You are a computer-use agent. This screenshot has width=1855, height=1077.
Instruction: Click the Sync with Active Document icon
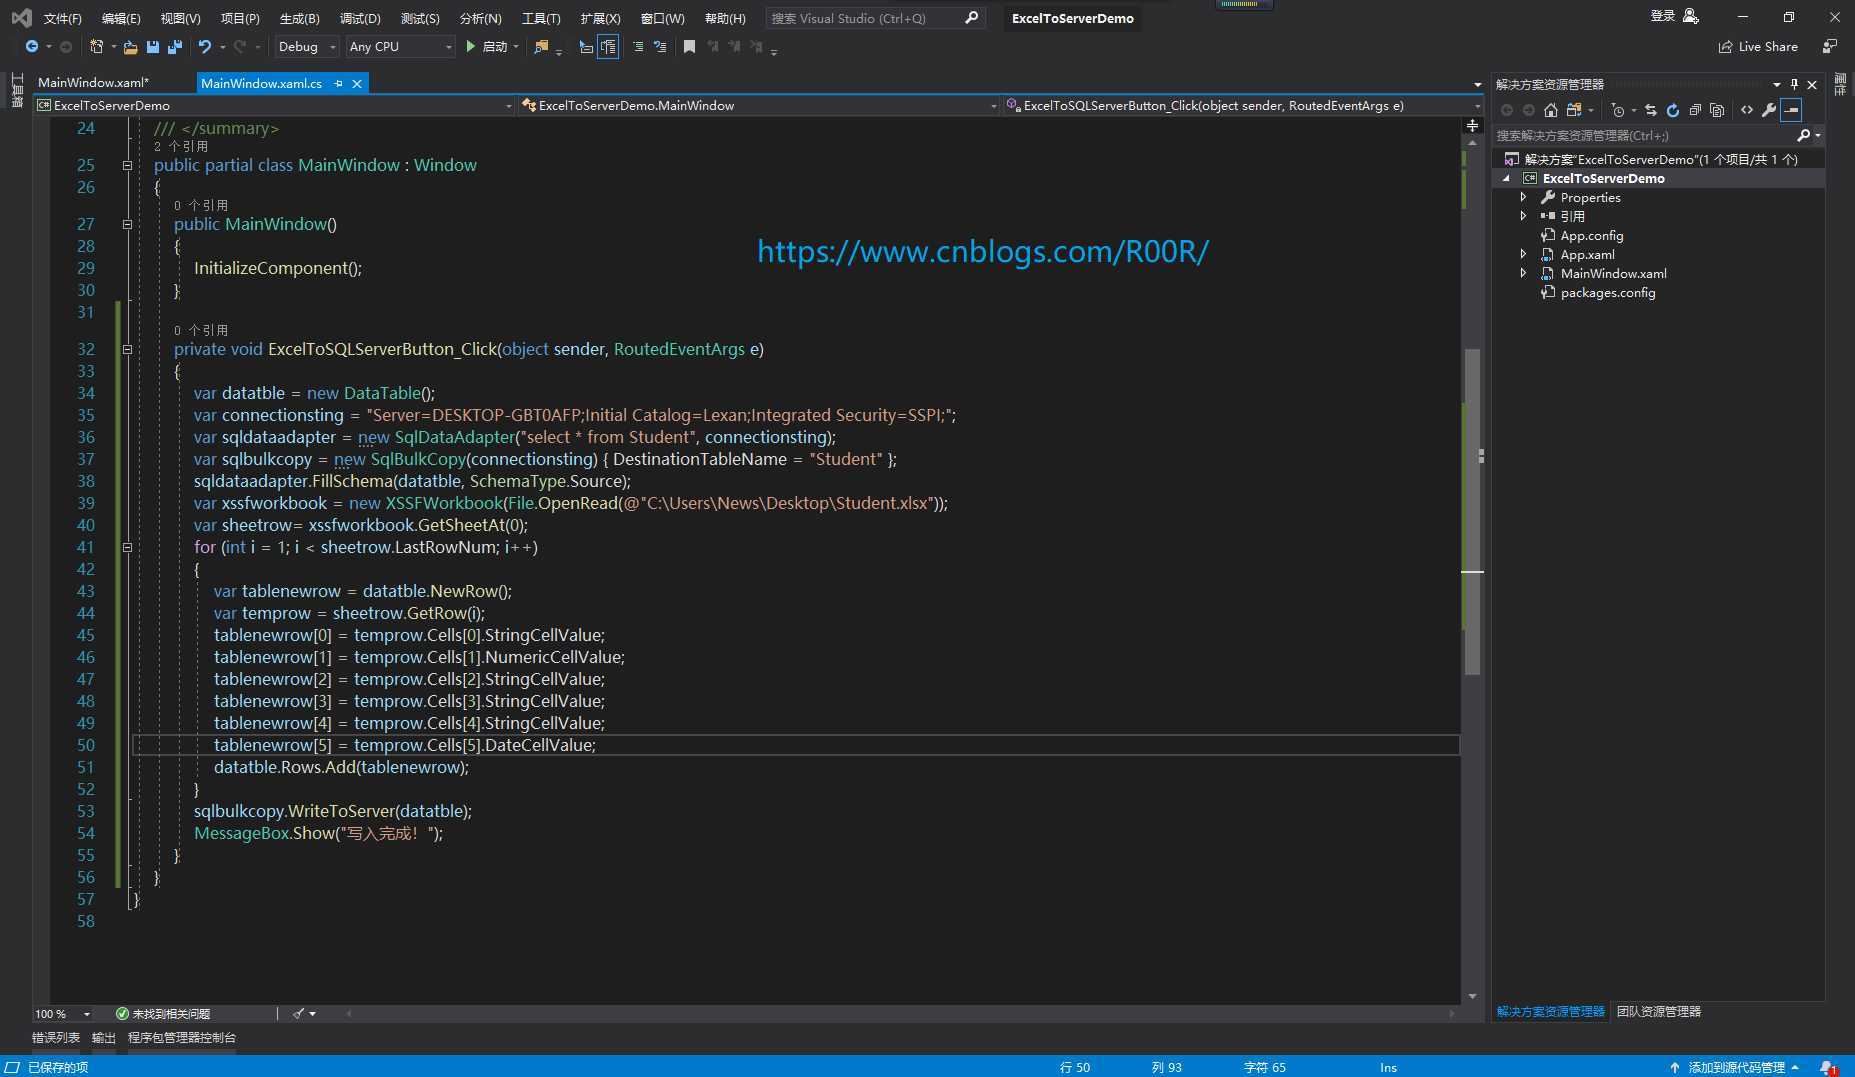tap(1651, 110)
